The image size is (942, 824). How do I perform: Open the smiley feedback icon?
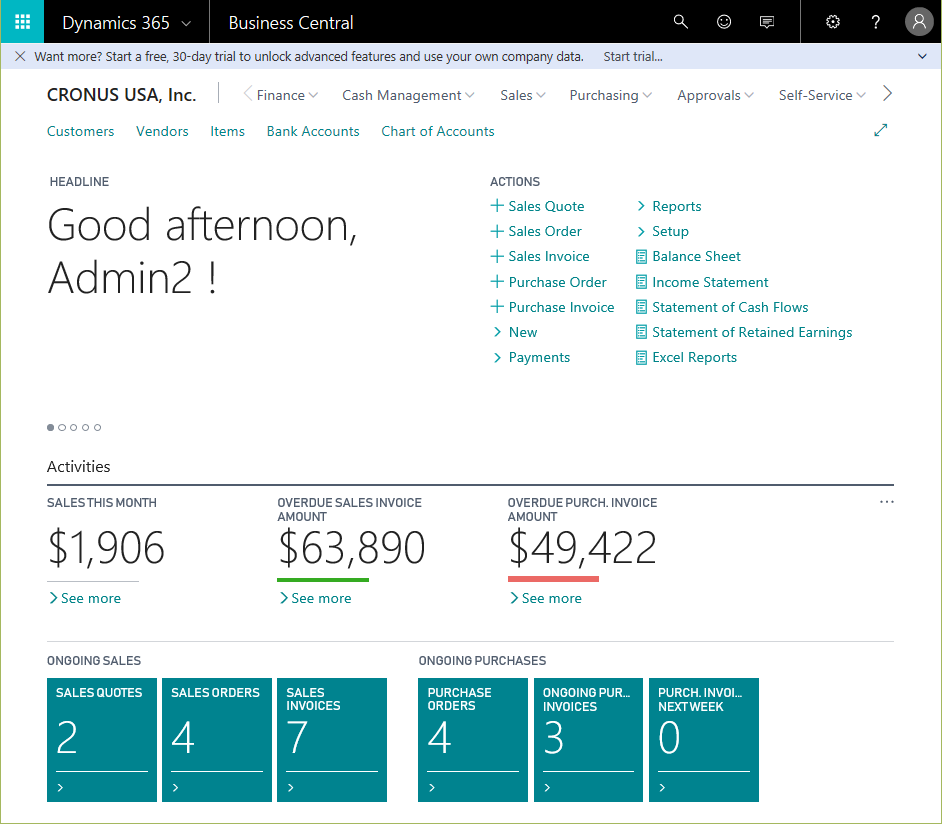724,22
